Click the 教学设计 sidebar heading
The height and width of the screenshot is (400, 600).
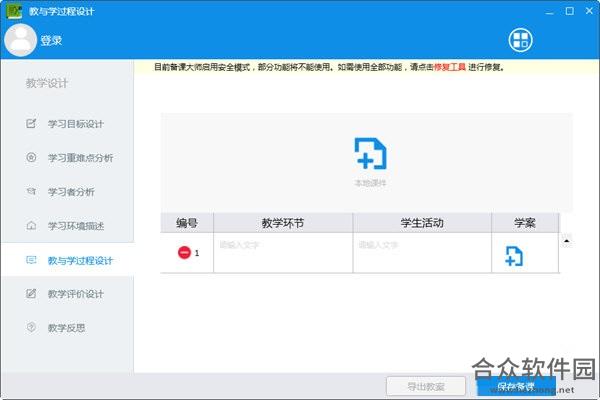click(x=47, y=83)
